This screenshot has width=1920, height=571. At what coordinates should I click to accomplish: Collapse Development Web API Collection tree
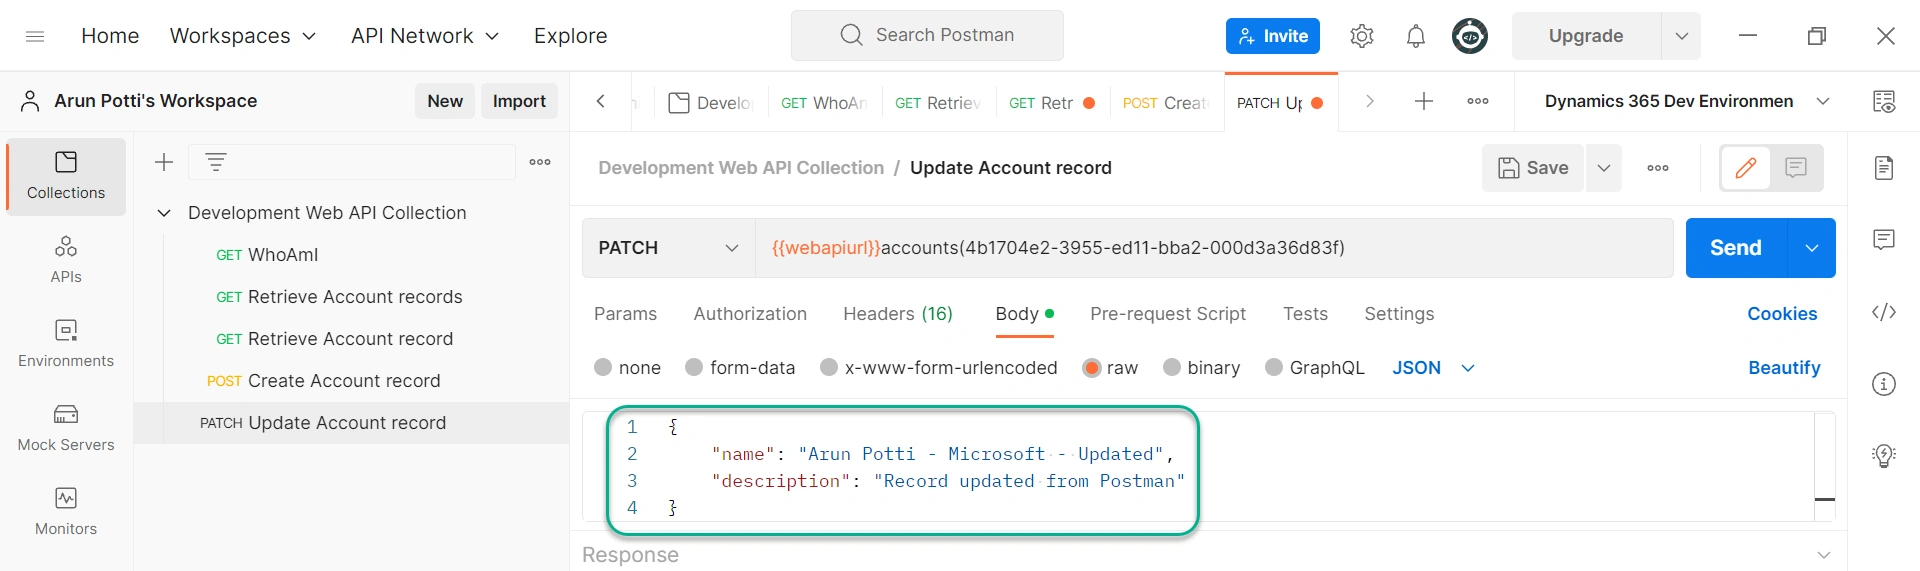tap(164, 213)
